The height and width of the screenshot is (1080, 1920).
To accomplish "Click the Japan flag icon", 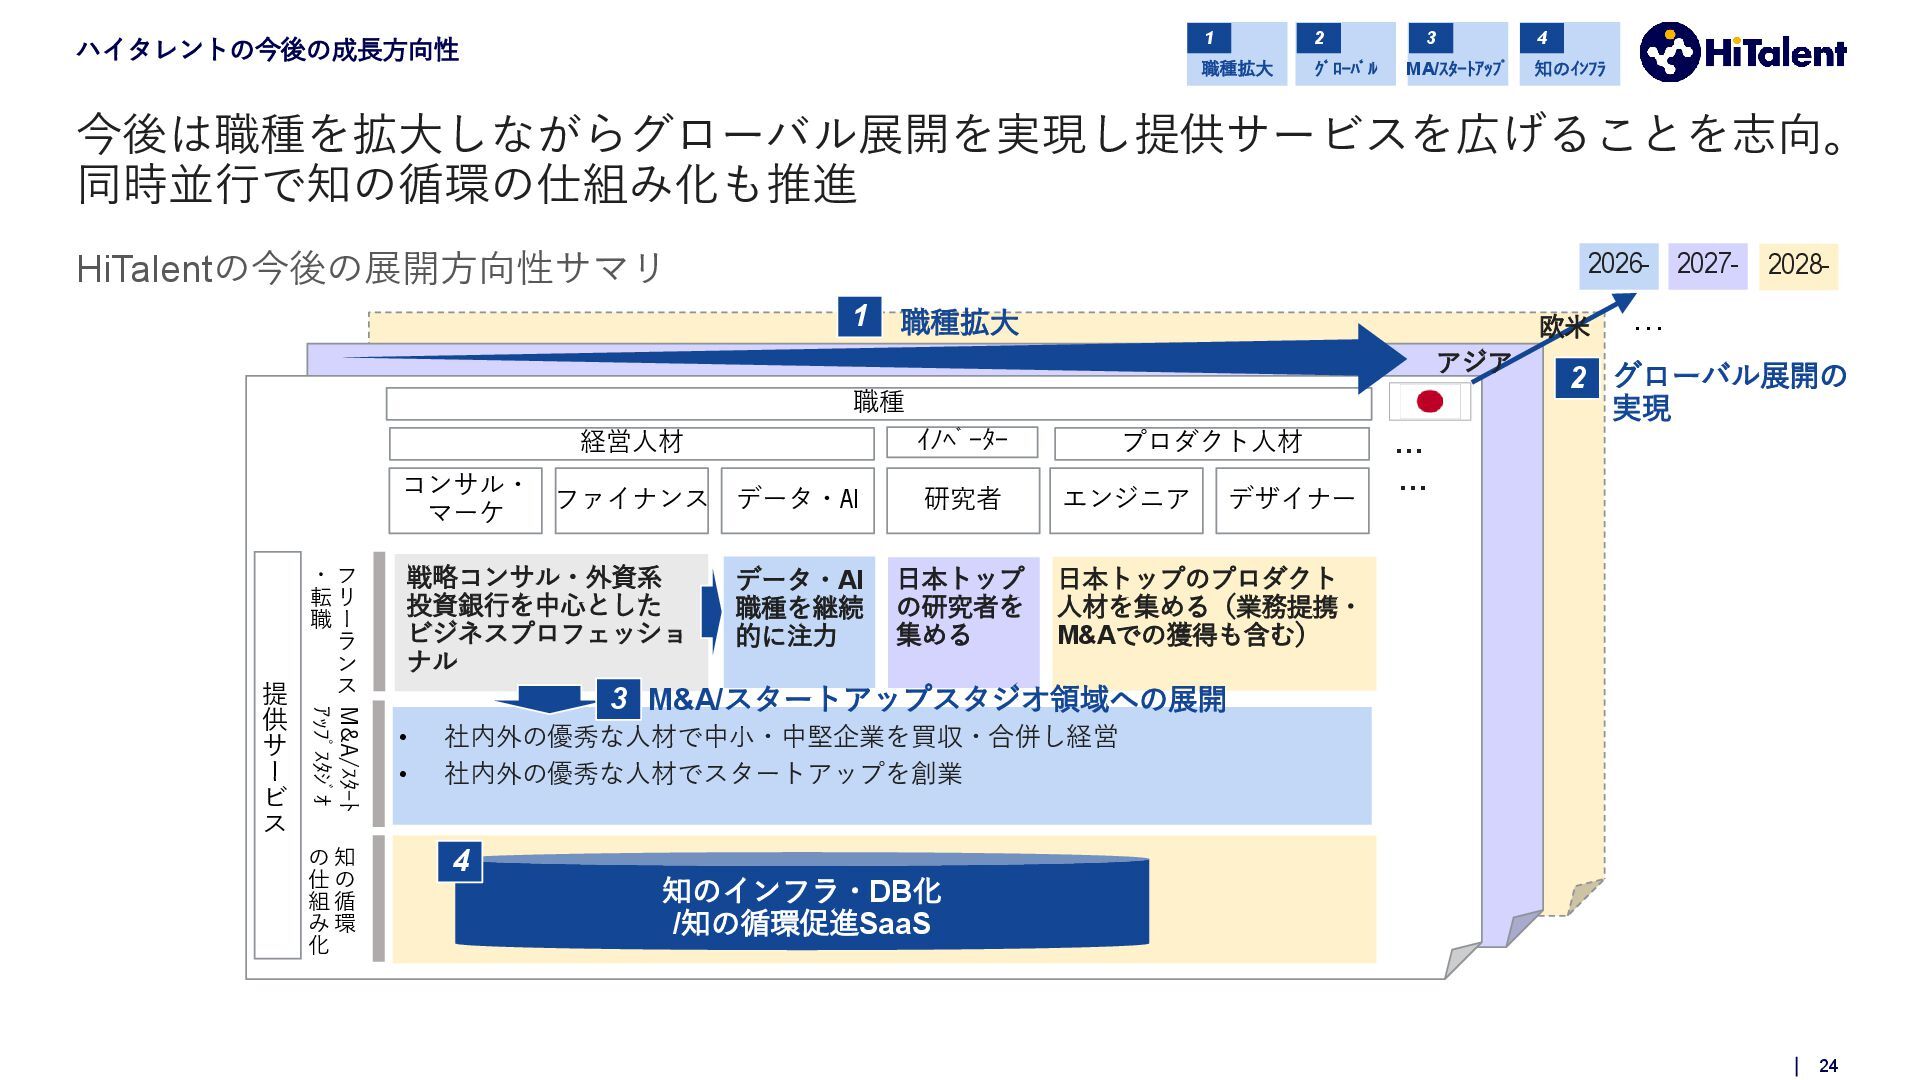I will pos(1430,402).
